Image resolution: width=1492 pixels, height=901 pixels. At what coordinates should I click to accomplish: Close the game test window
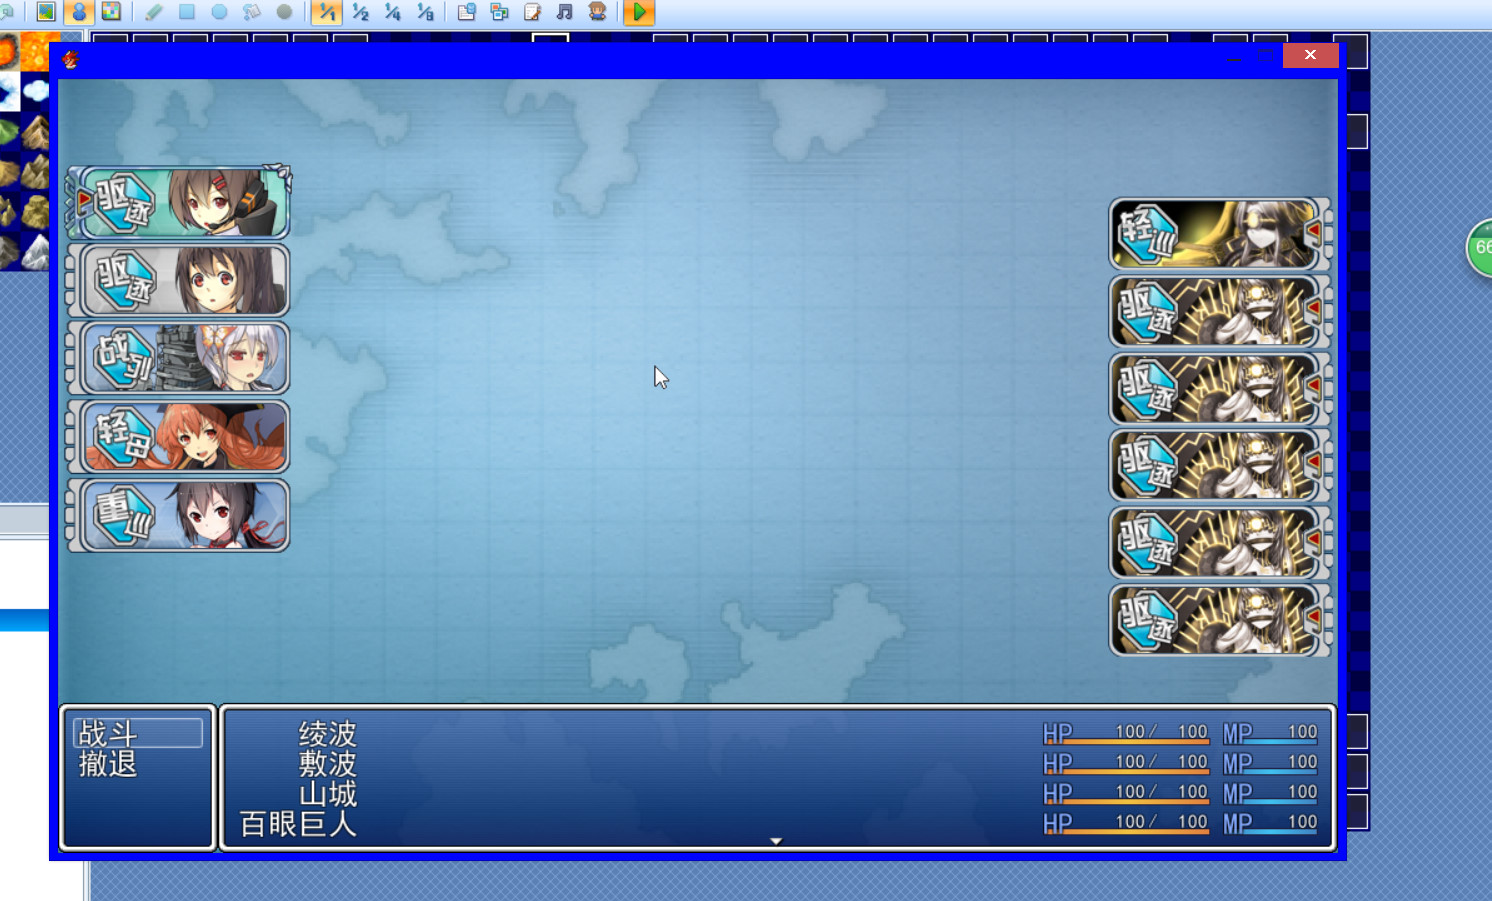[x=1310, y=55]
